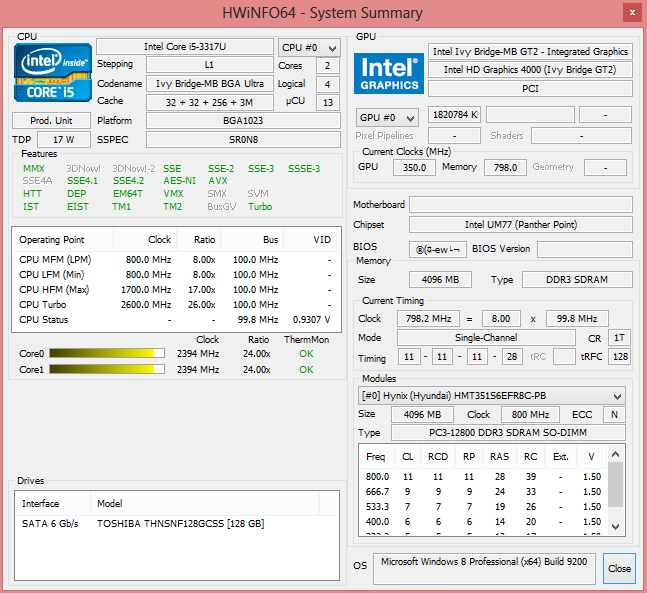Click the Codename Ivy Bridge-MB BGA Ultra field
This screenshot has width=647, height=593.
pos(210,84)
